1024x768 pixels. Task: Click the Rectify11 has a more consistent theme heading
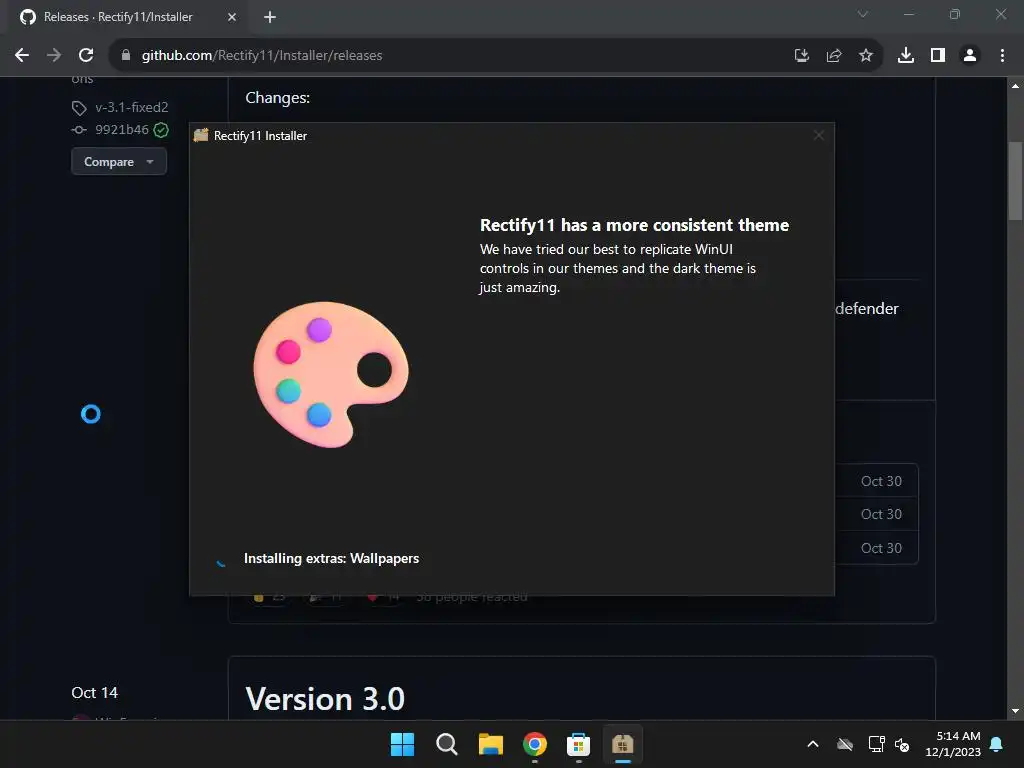(634, 225)
